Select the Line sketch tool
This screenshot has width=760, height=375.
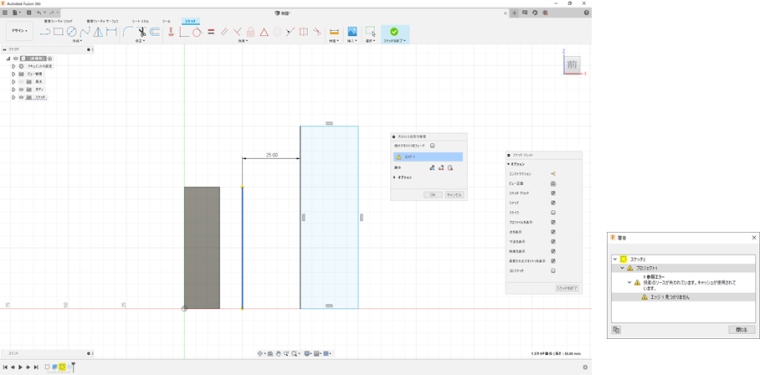click(x=45, y=32)
